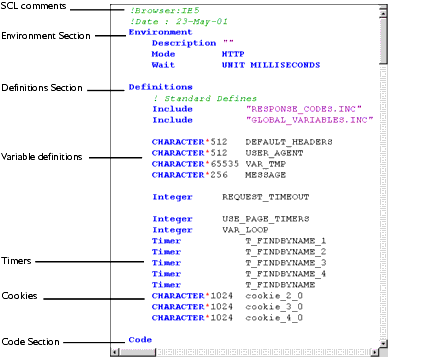Click the DEFAULT_HEADERS variable name

pyautogui.click(x=289, y=142)
